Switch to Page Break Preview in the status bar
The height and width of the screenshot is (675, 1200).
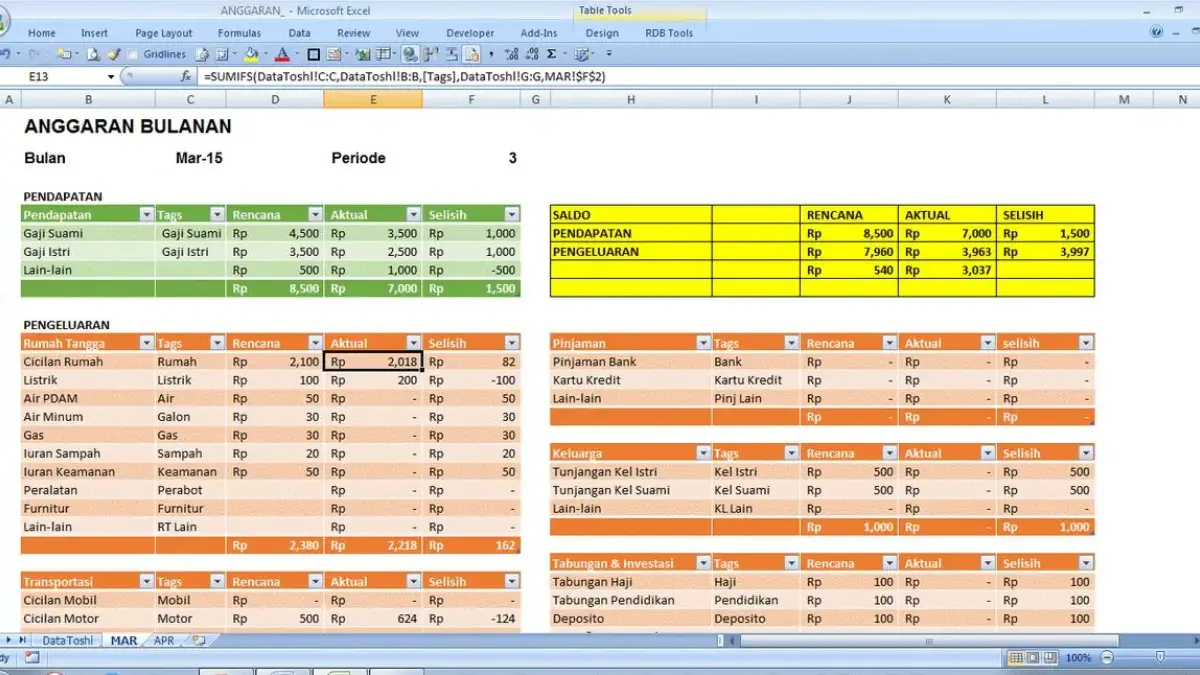pyautogui.click(x=1050, y=657)
